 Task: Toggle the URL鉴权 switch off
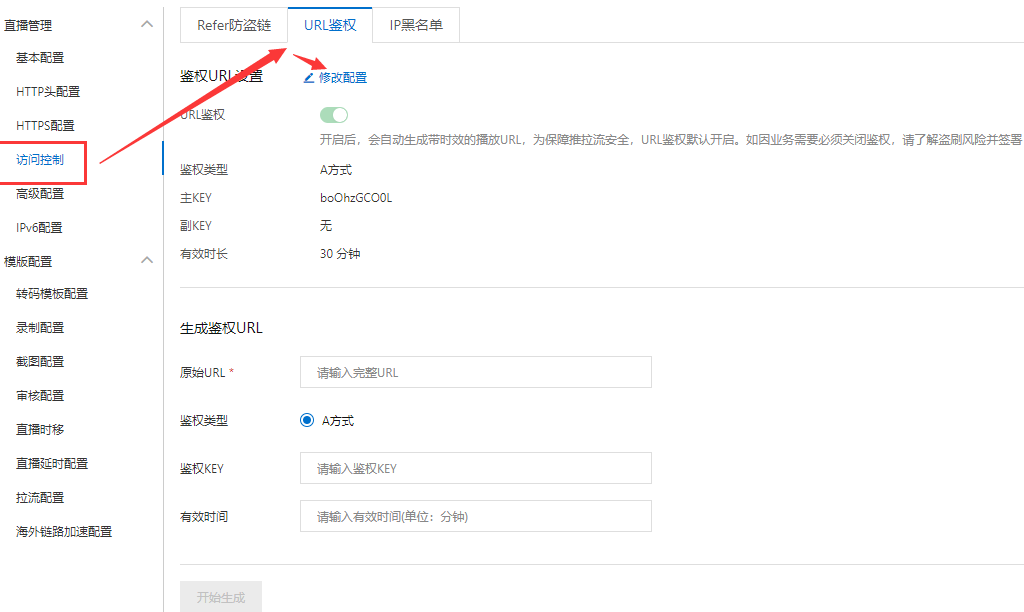(333, 115)
